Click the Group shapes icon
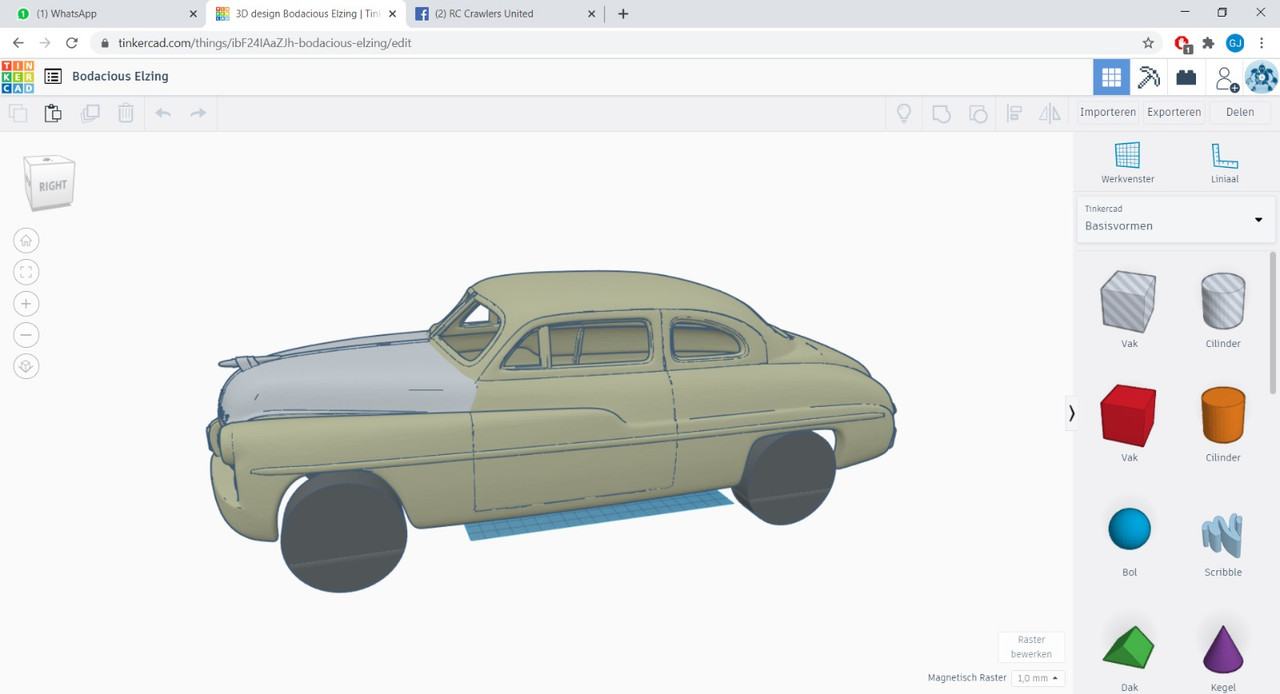The image size is (1280, 694). pos(941,113)
